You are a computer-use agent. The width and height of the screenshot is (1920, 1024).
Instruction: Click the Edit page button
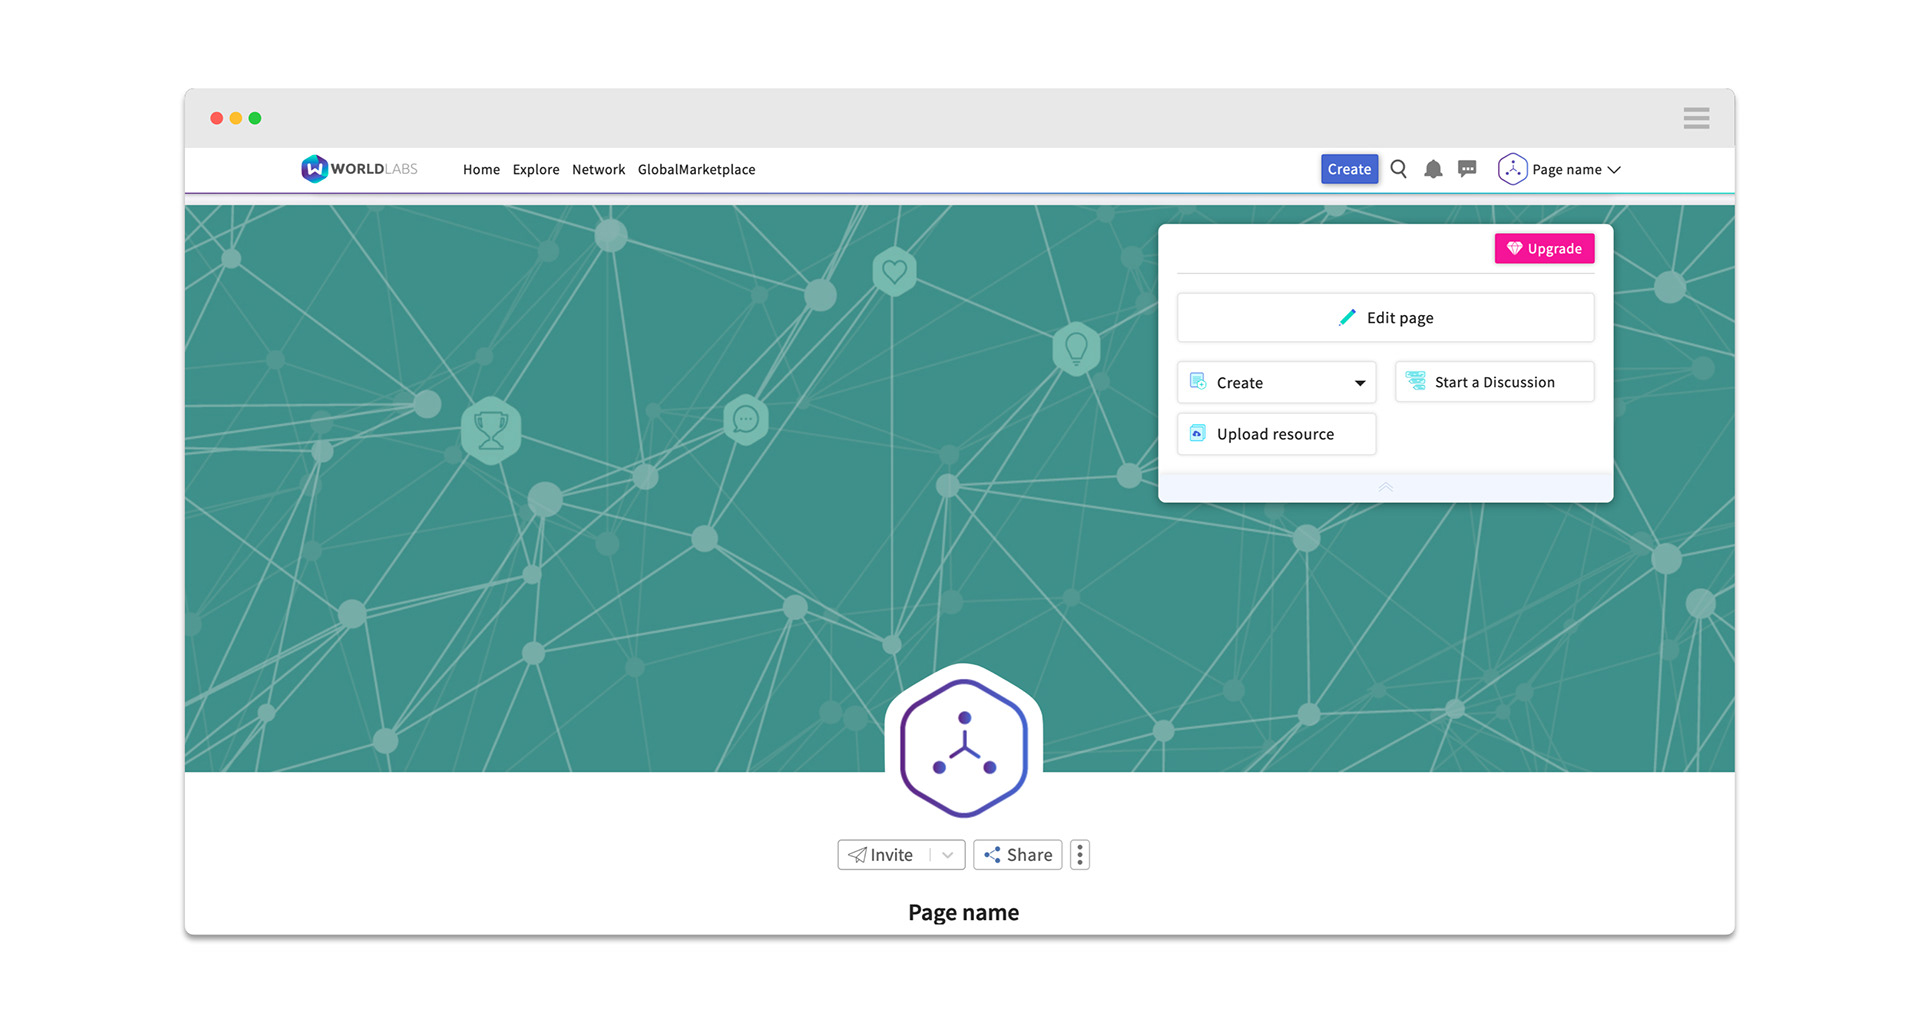[x=1385, y=318]
